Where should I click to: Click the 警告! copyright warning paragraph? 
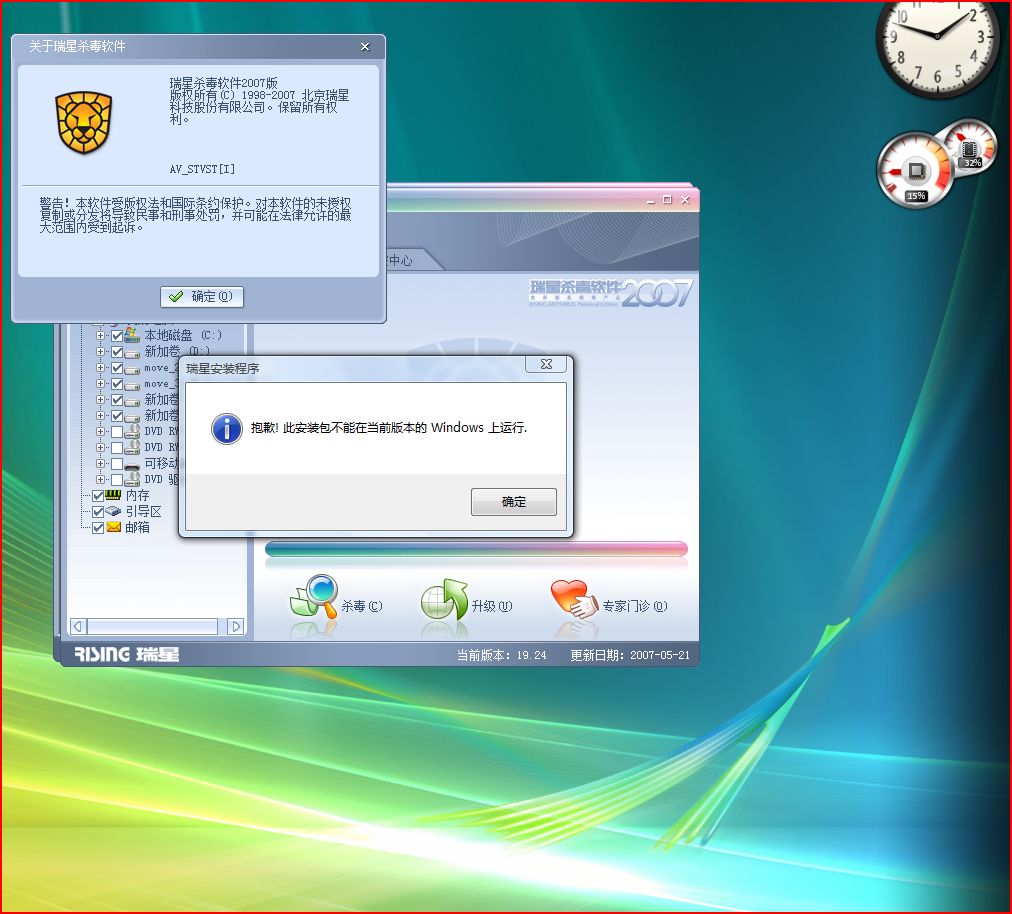(196, 215)
